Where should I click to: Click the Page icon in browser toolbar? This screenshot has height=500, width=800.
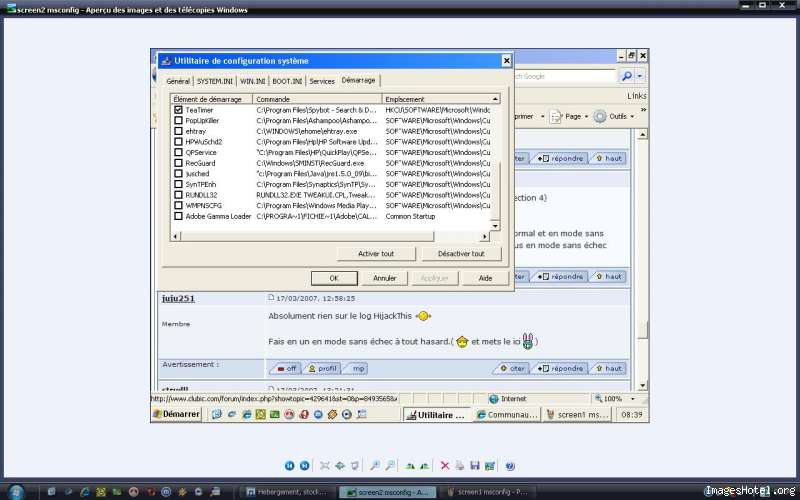coord(556,116)
